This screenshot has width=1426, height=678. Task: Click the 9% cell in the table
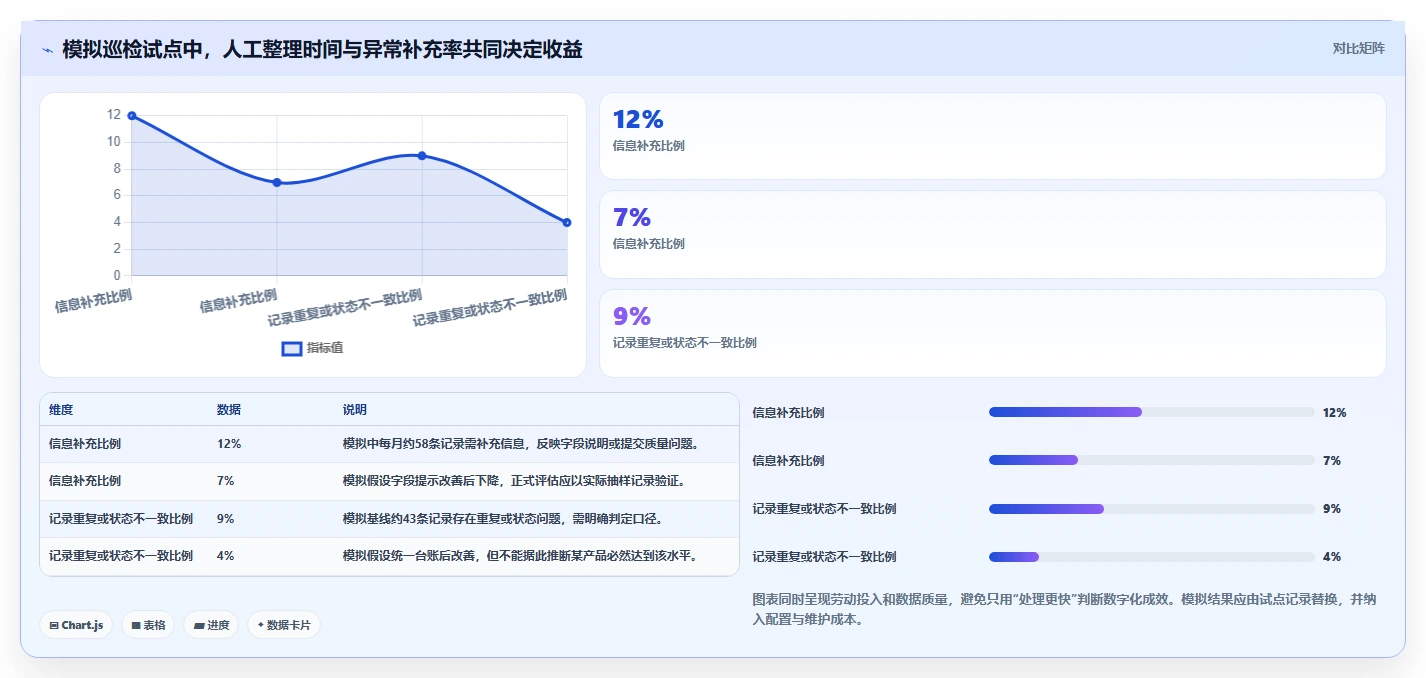(x=226, y=519)
